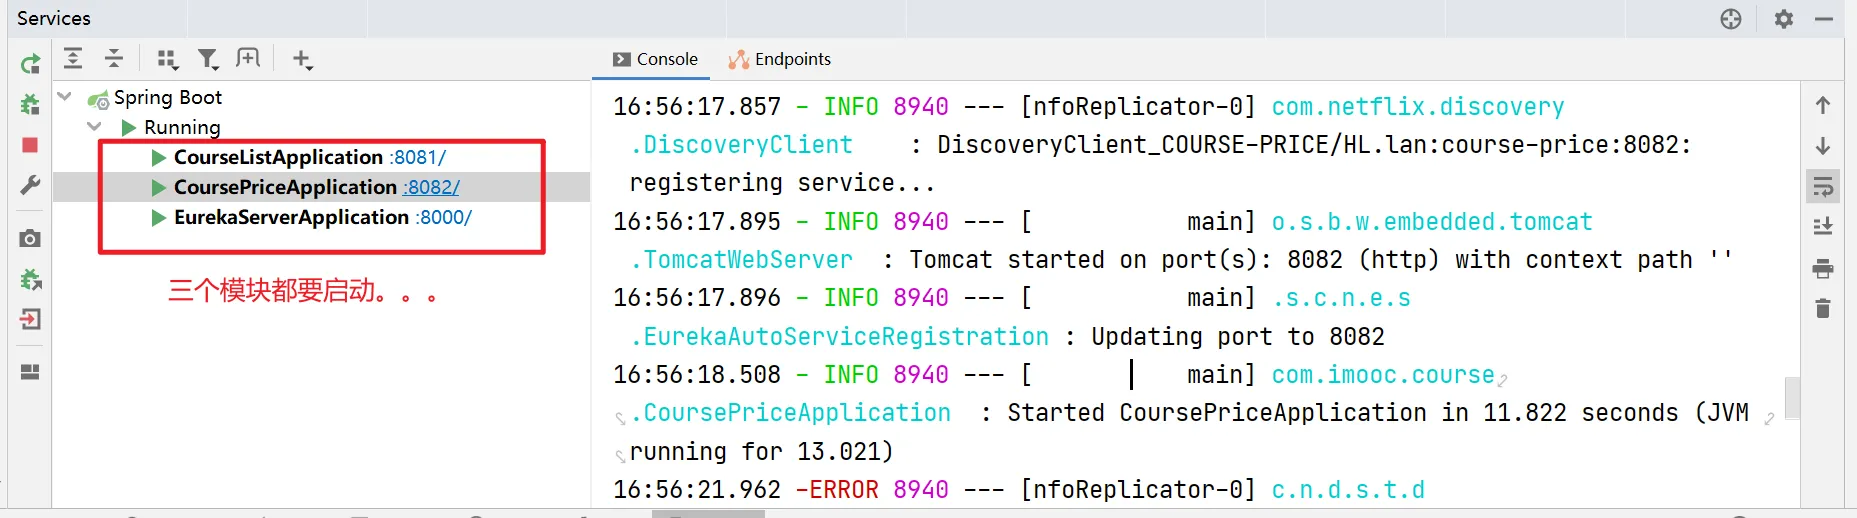Click .CoursePriceApplication logger name in console

point(790,413)
